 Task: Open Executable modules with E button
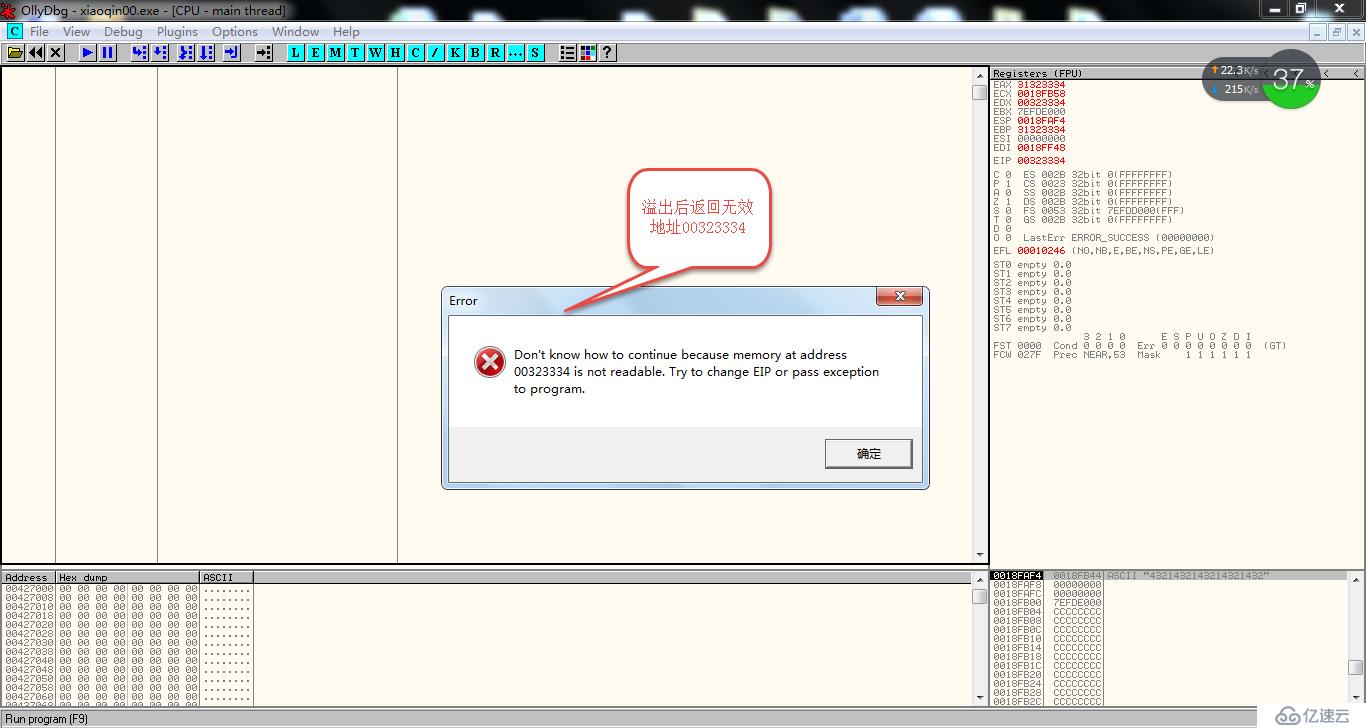(316, 53)
